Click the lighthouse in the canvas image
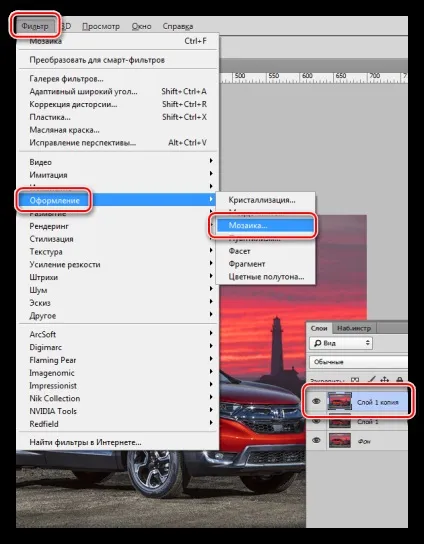This screenshot has height=544, width=424. [x=277, y=347]
